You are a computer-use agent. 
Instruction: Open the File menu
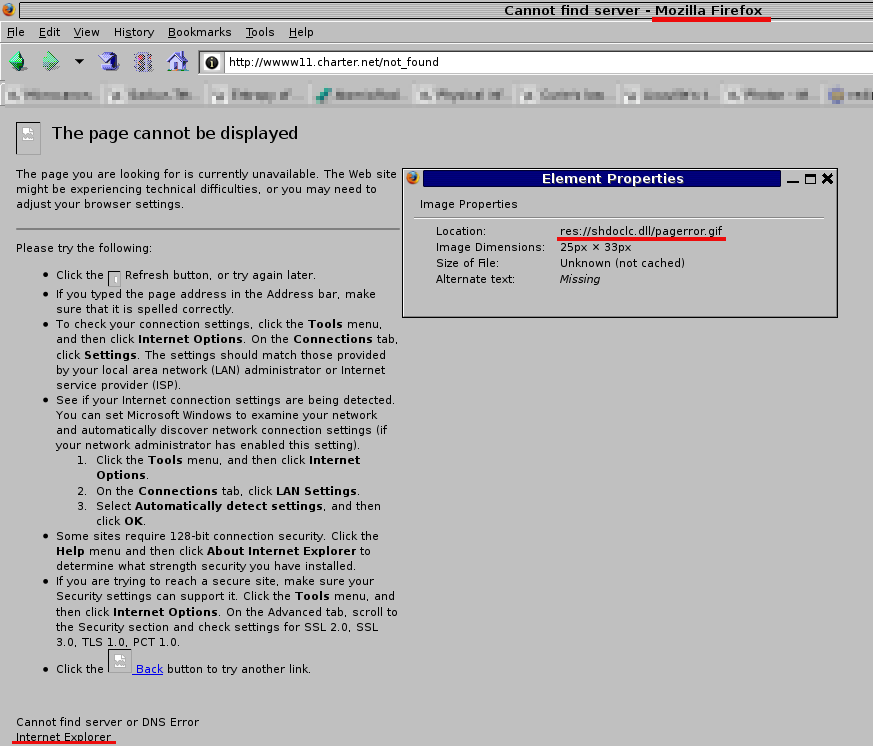16,32
